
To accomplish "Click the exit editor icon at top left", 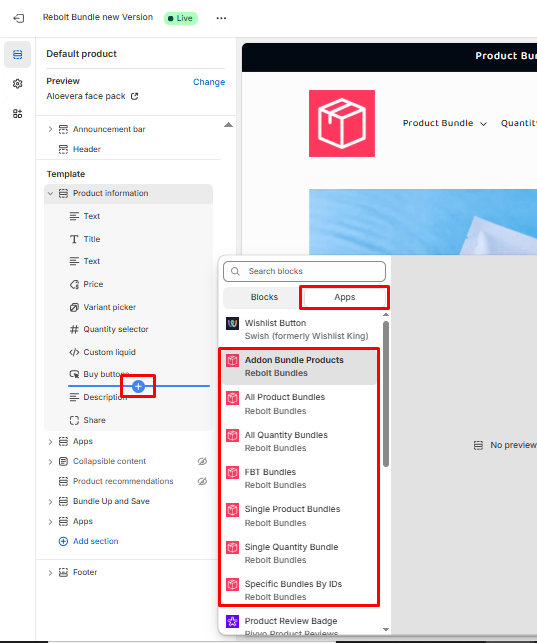I will pos(19,18).
